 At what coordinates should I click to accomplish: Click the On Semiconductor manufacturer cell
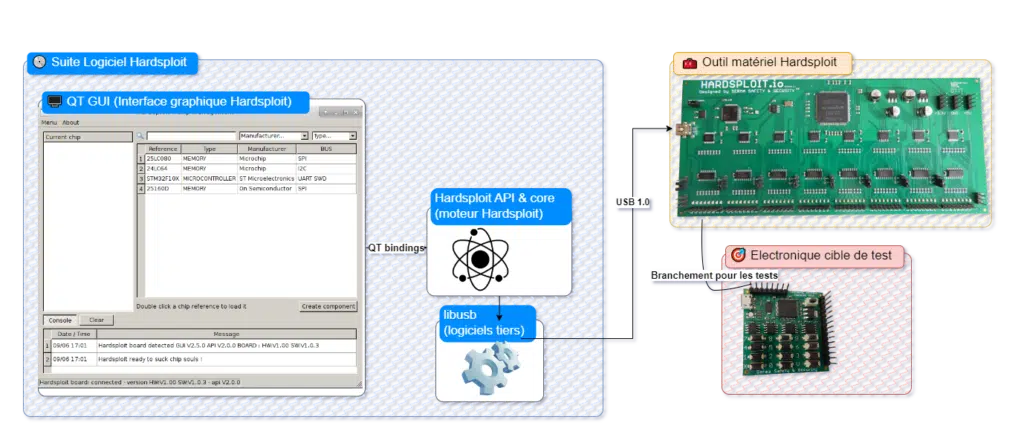coord(266,188)
